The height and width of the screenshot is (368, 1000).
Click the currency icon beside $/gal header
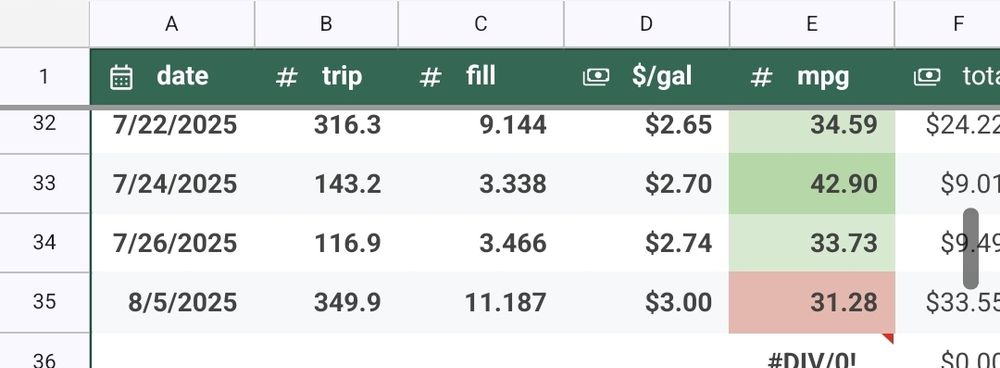pos(596,77)
